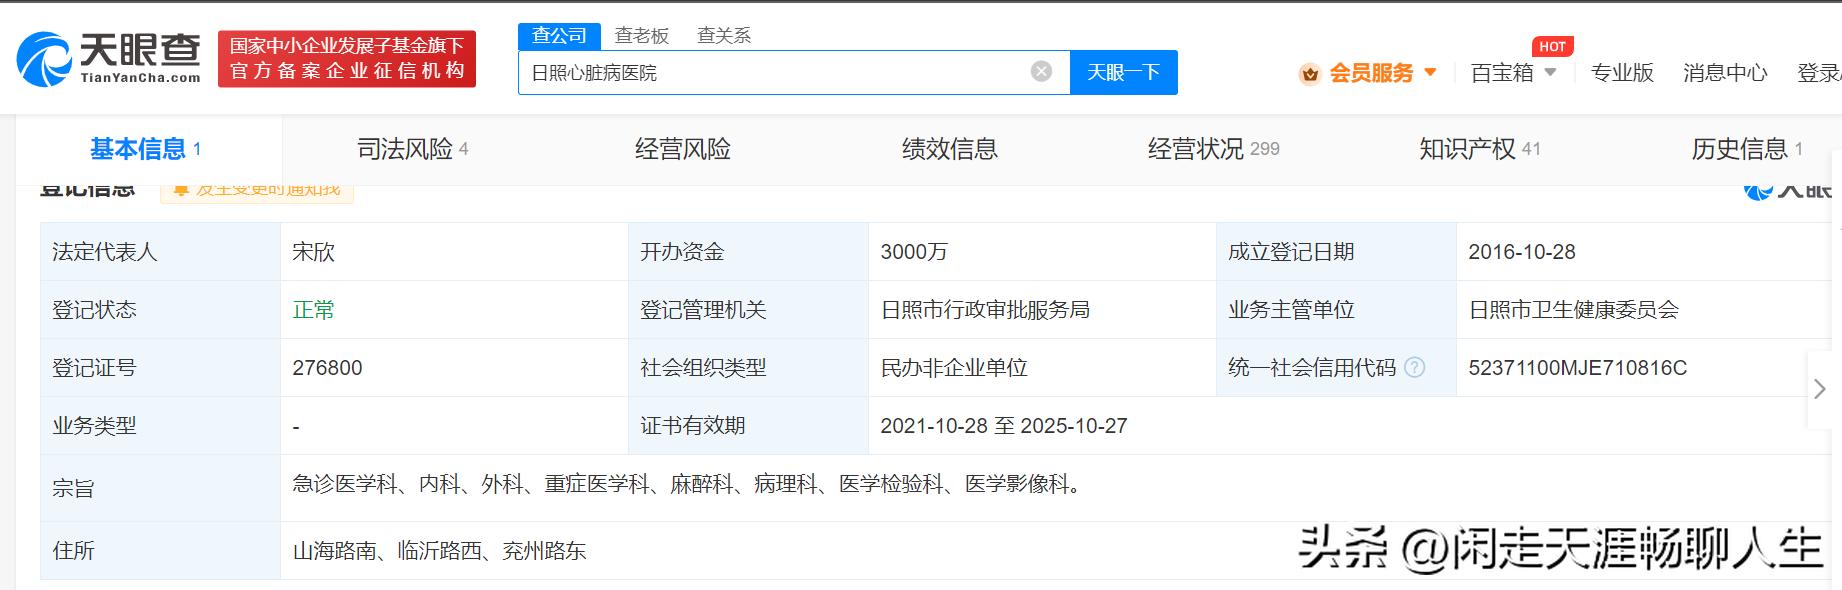Viewport: 1842px width, 590px height.
Task: Click the 3000万 funding value
Action: (913, 252)
